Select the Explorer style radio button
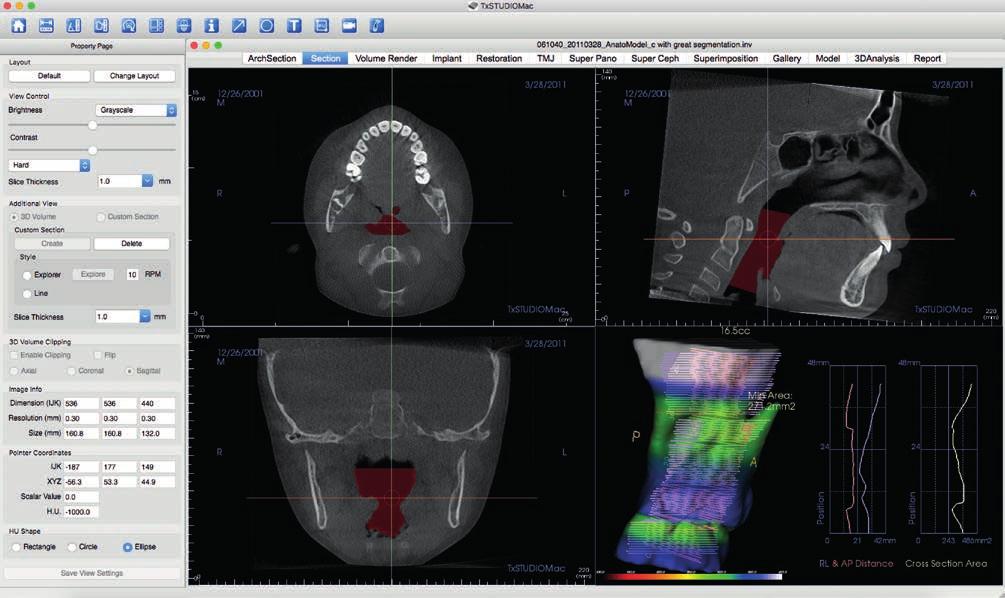Viewport: 1005px width, 598px height. 27,275
